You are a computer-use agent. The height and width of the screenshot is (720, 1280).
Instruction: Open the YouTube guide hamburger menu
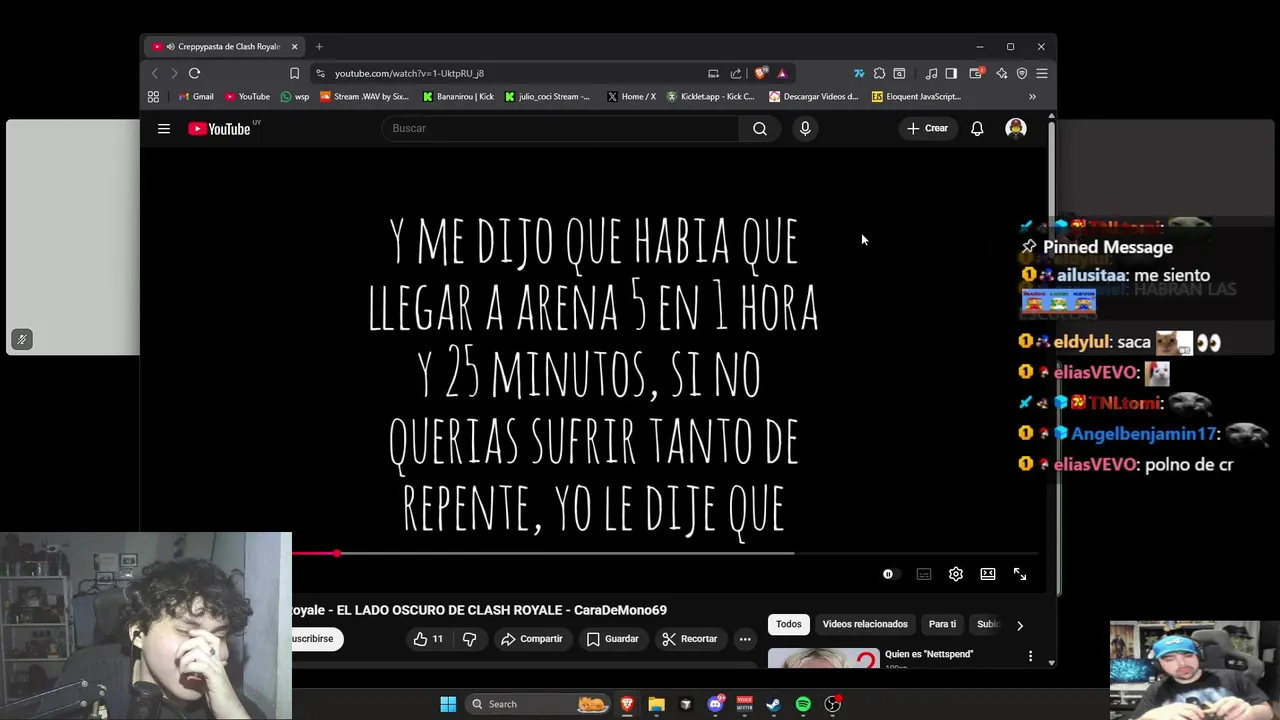pyautogui.click(x=164, y=128)
